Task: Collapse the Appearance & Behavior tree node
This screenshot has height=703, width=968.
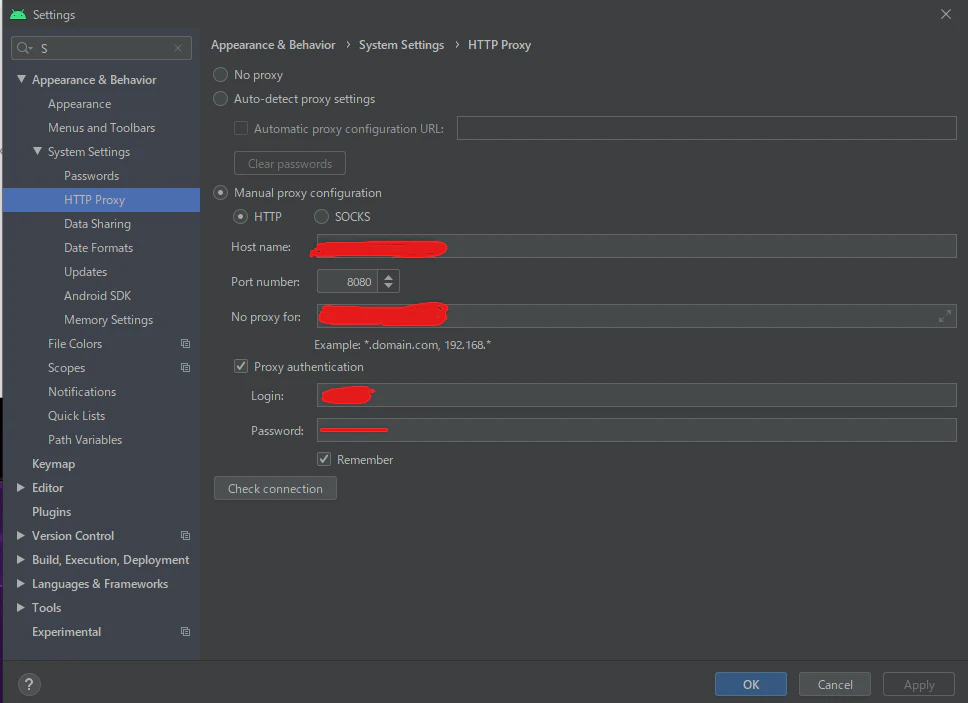Action: tap(21, 80)
